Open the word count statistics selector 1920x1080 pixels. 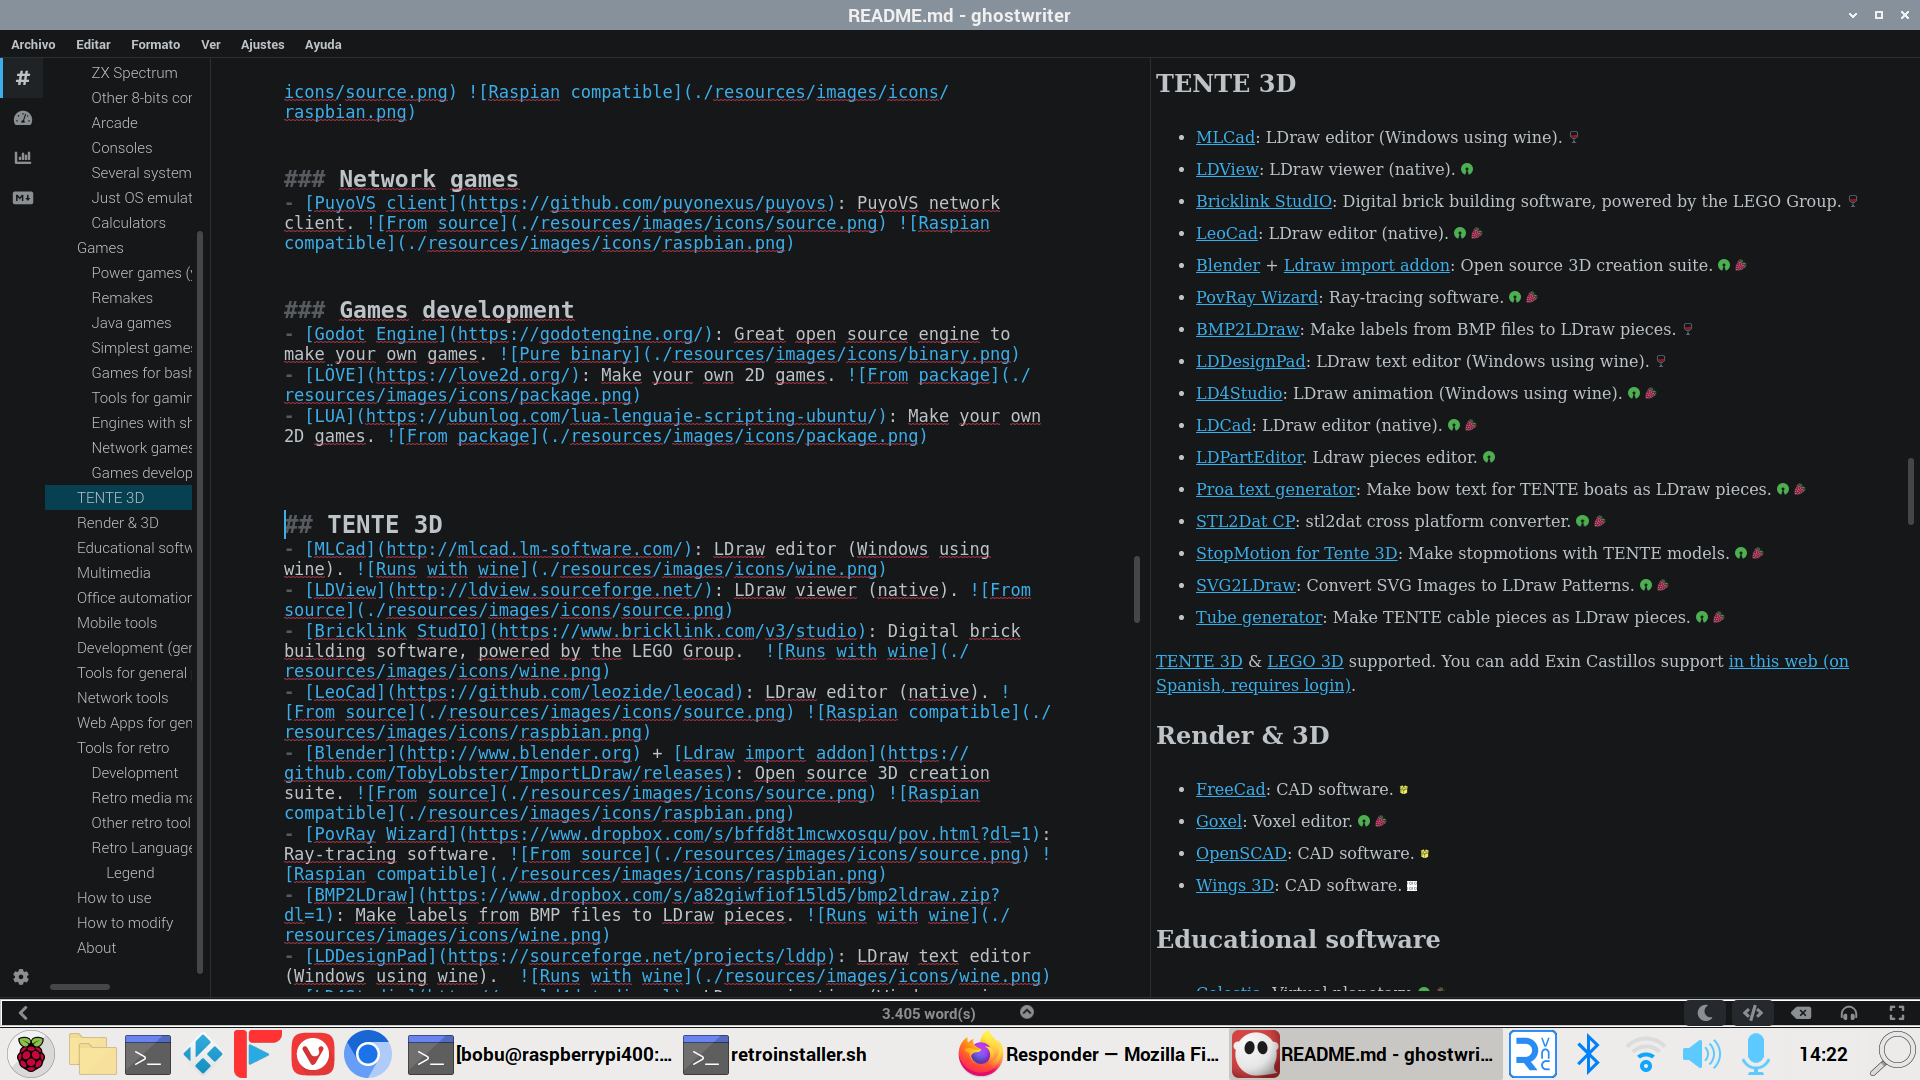click(928, 1013)
